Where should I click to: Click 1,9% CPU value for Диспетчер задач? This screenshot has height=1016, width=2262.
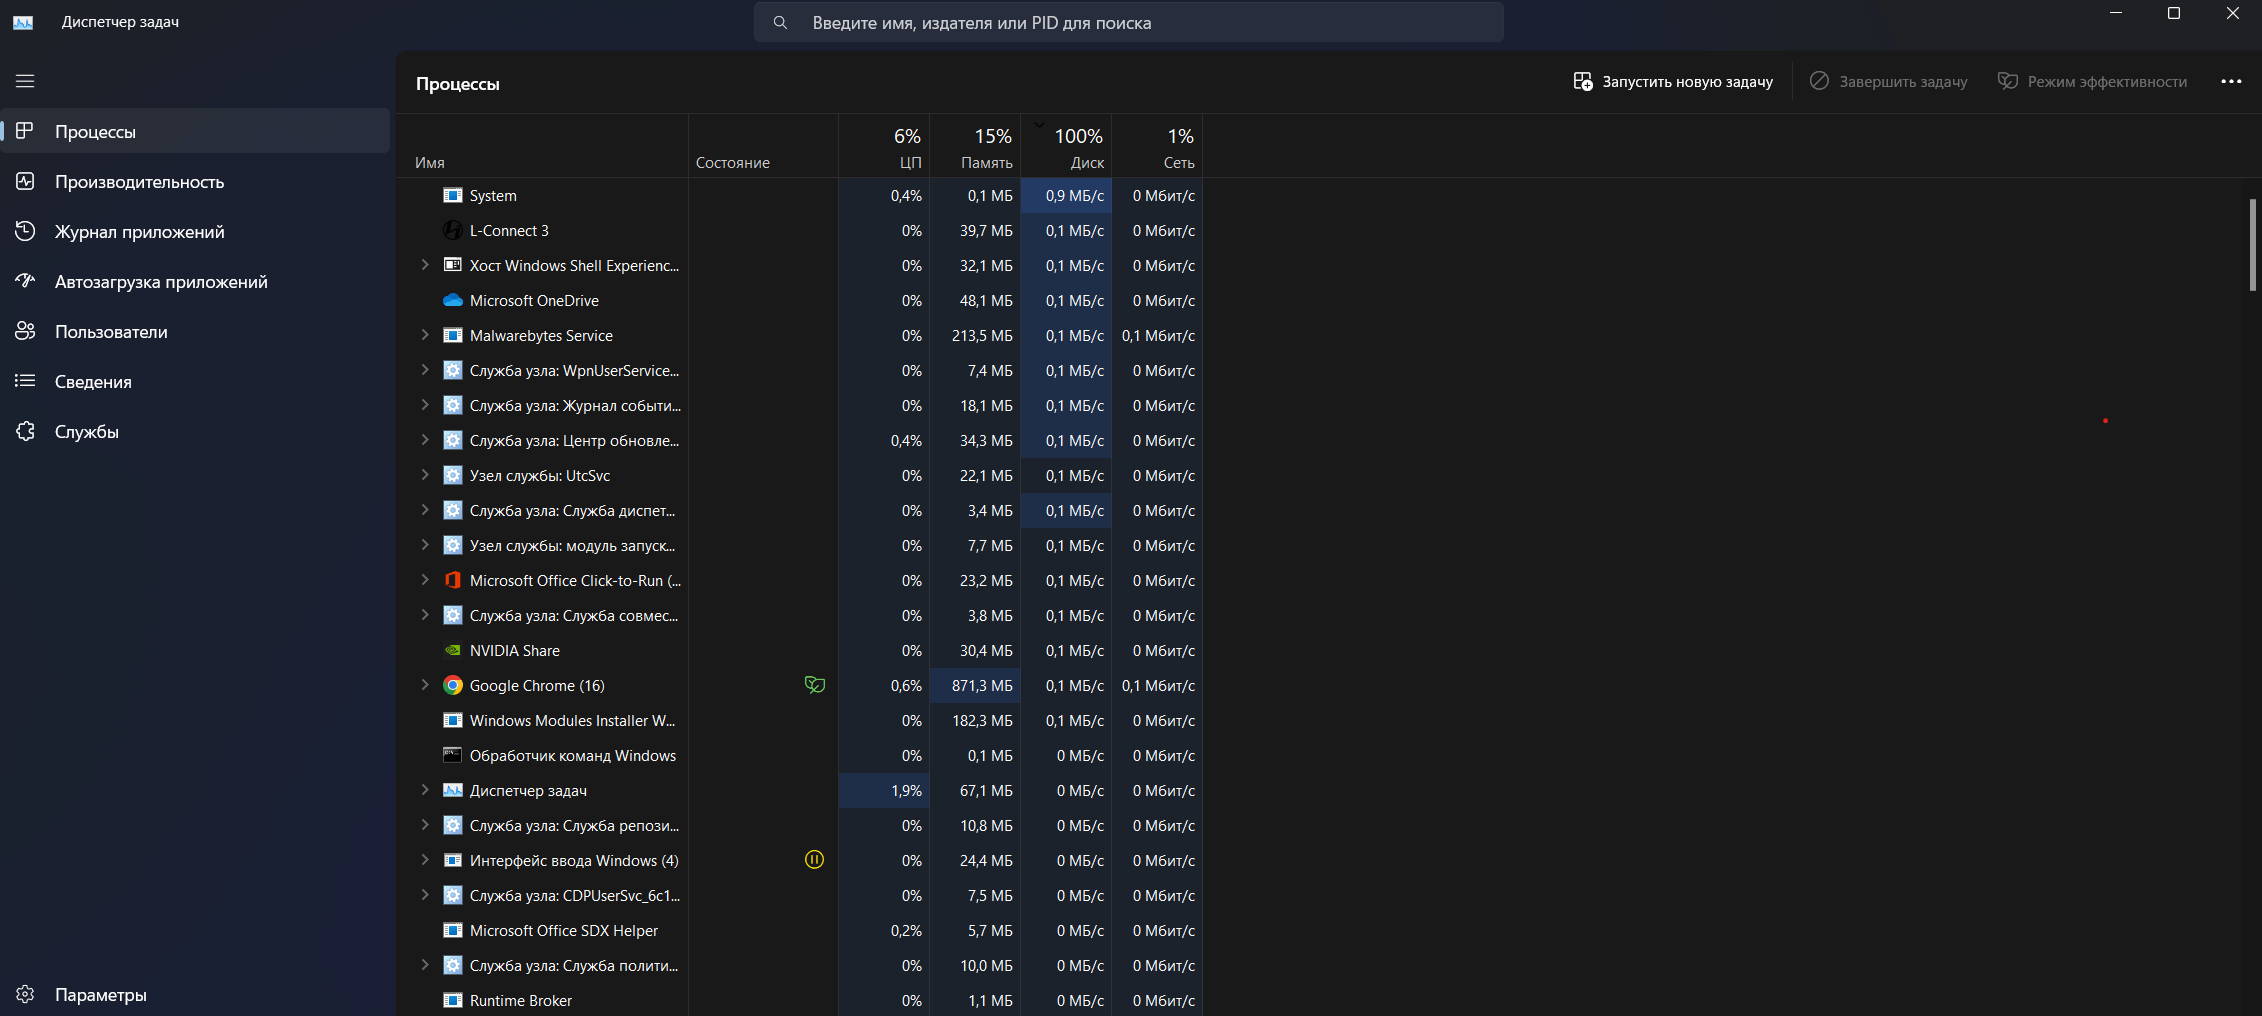(906, 790)
